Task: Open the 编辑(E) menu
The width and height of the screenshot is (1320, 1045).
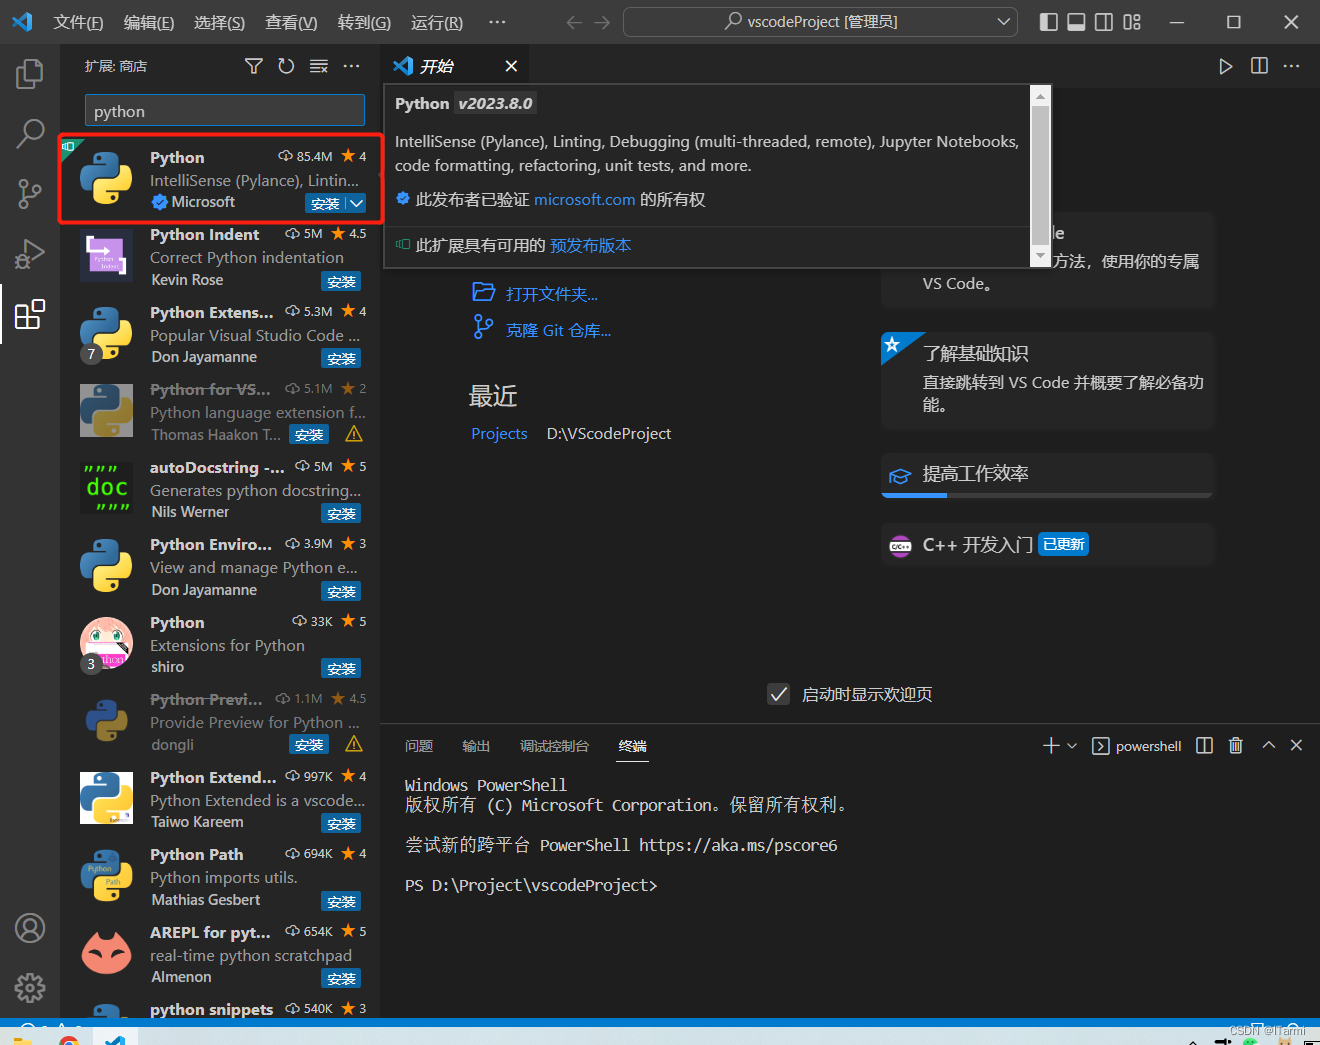Action: tap(149, 22)
